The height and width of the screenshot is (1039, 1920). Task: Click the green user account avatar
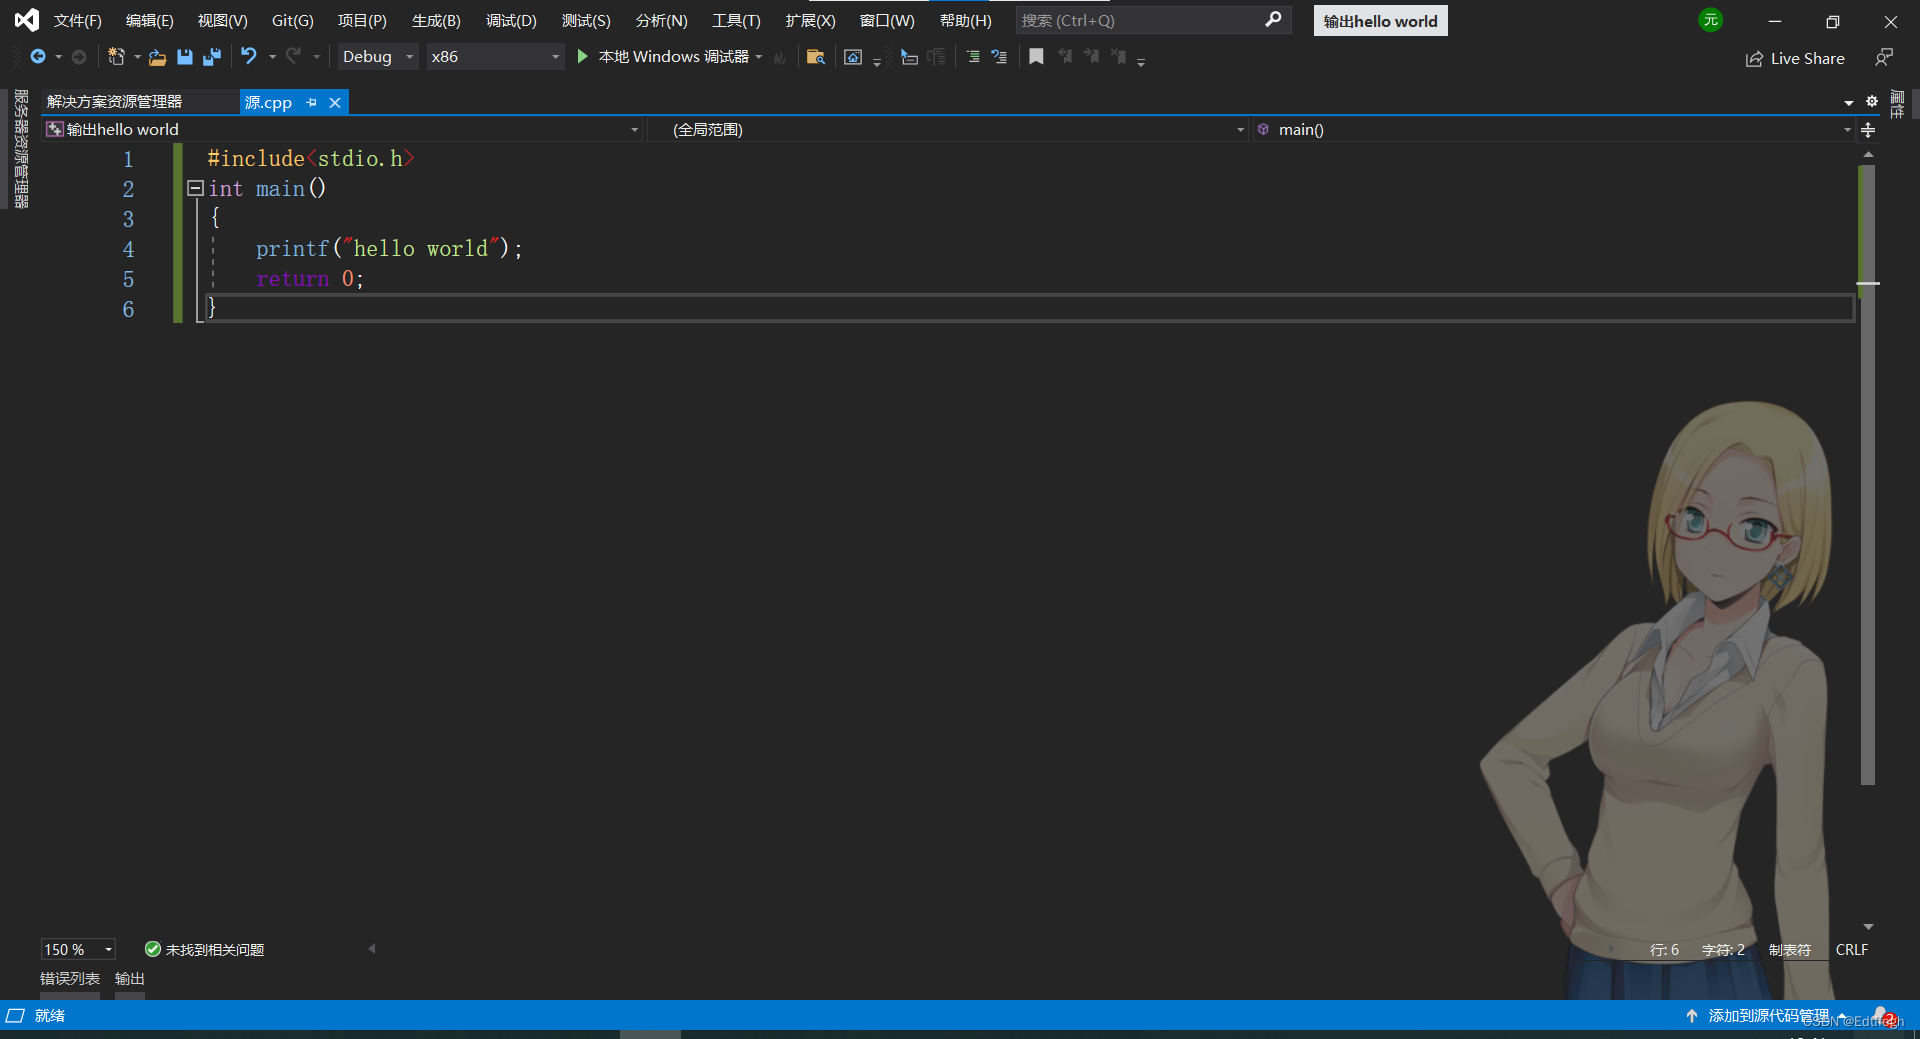(1711, 20)
